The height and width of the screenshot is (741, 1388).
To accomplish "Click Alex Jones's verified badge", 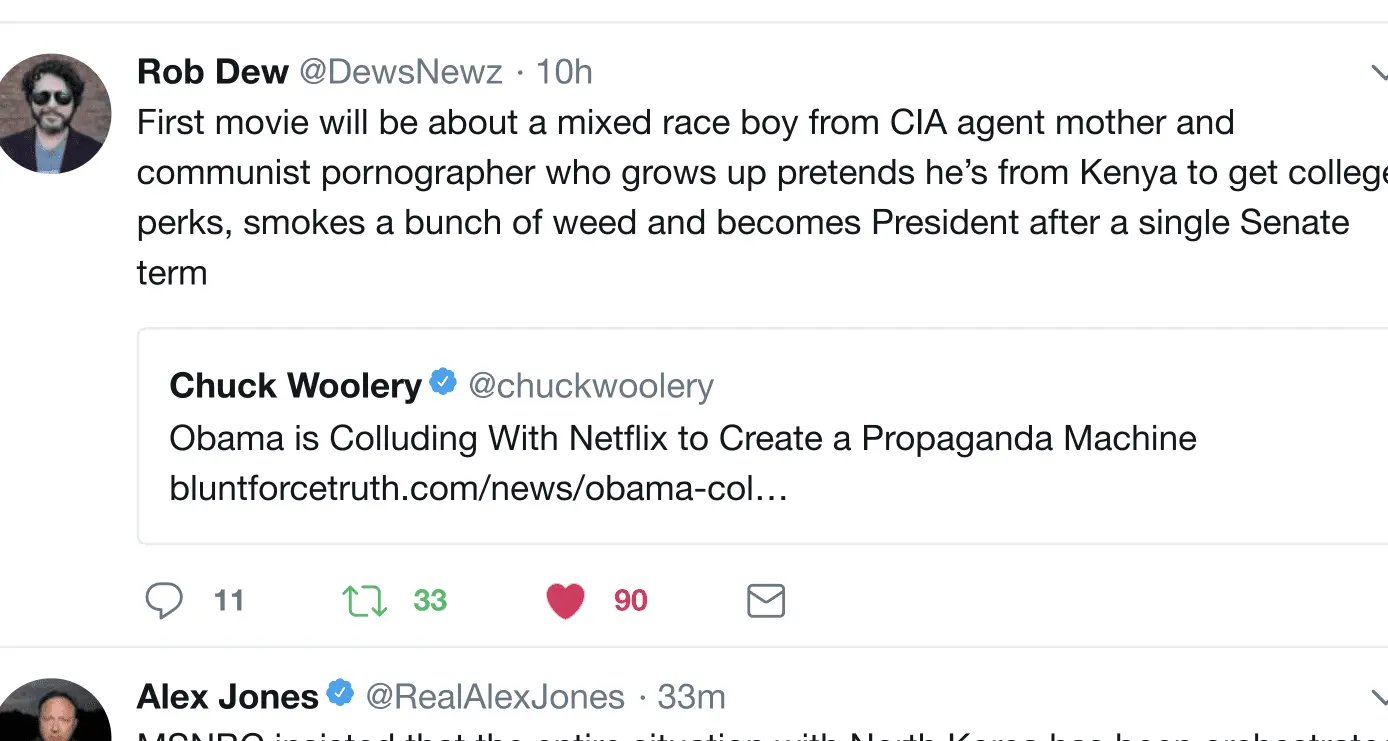I will (341, 695).
